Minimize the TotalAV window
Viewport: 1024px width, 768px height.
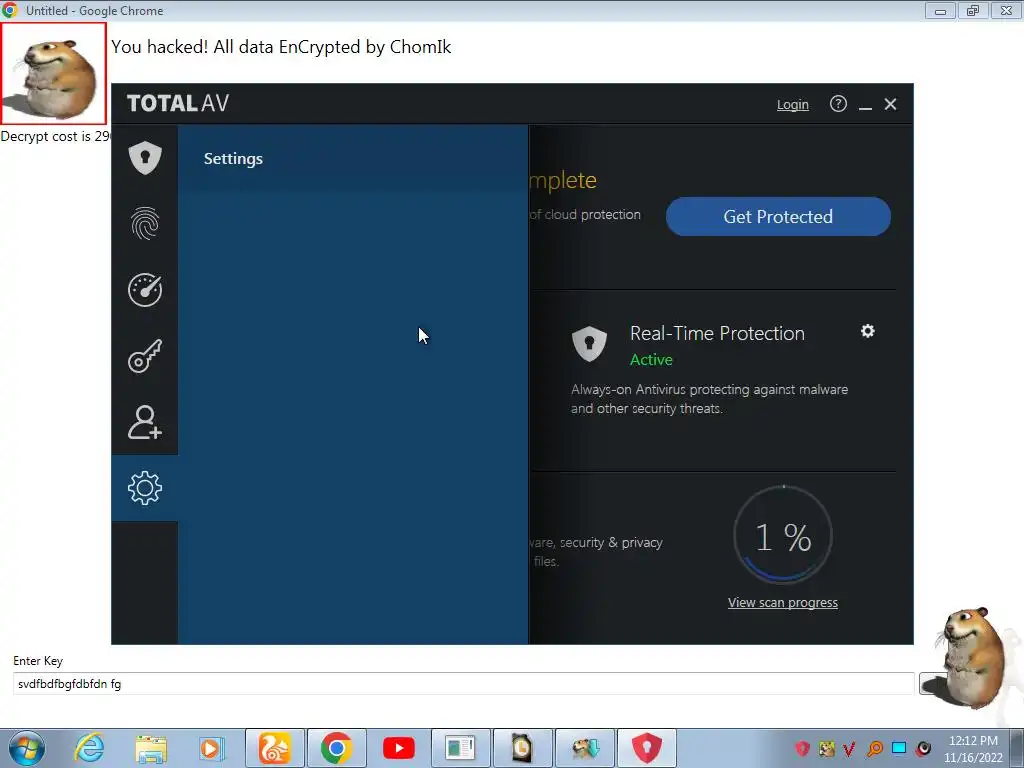click(x=865, y=104)
